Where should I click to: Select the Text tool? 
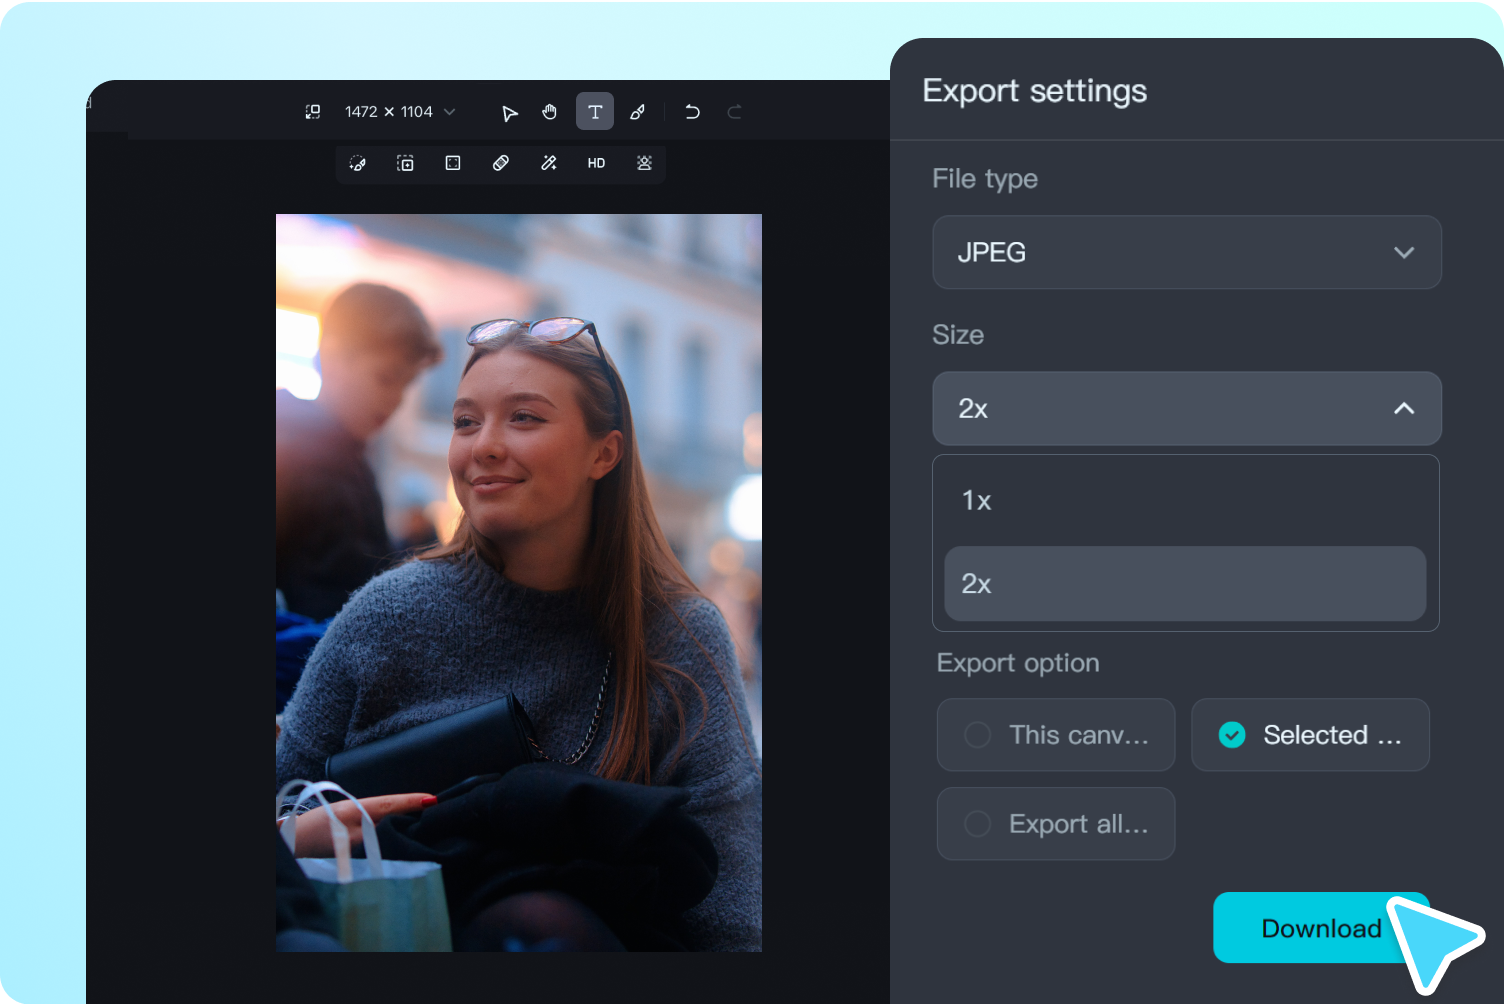pos(595,112)
